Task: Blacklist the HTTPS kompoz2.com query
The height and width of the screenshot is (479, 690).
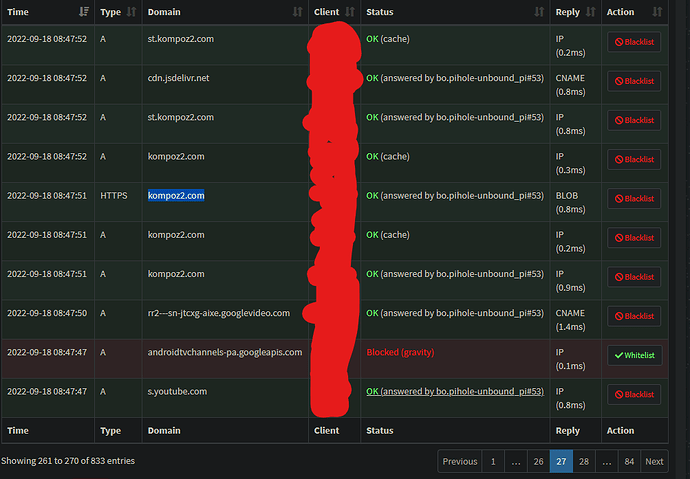Action: [634, 199]
